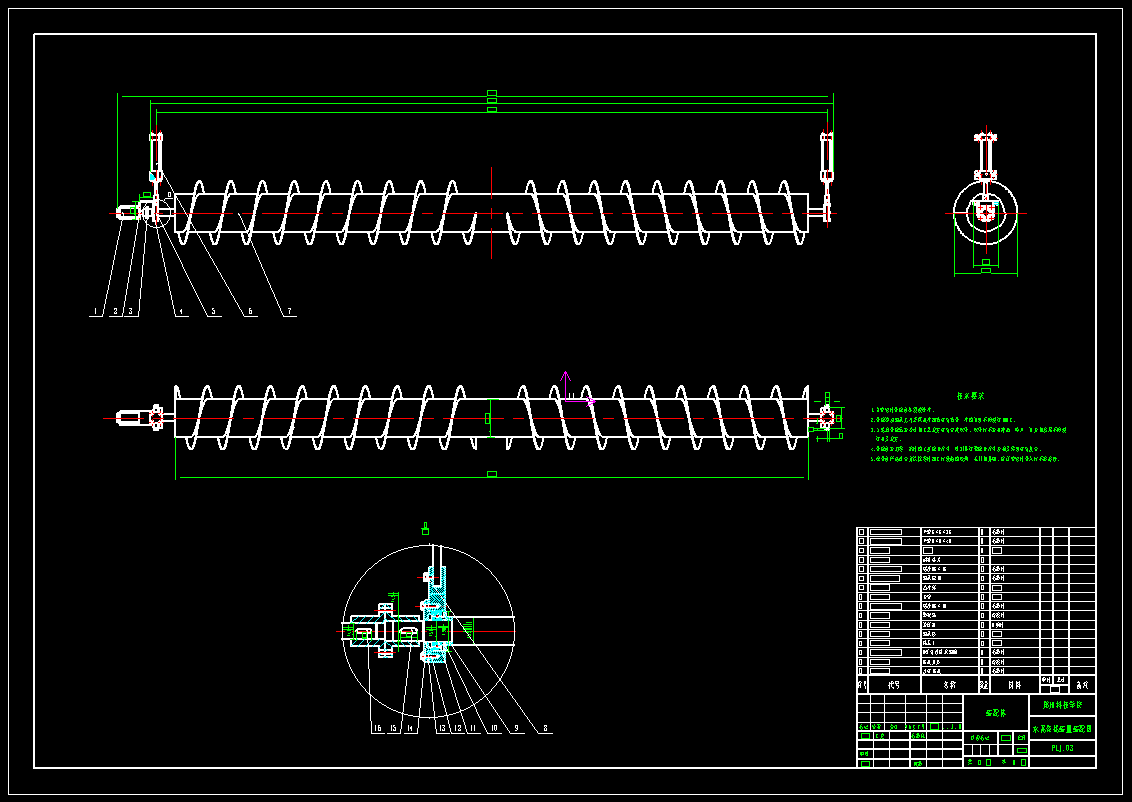
Task: Click the PLJ.03 drawing number text
Action: (x=1062, y=749)
